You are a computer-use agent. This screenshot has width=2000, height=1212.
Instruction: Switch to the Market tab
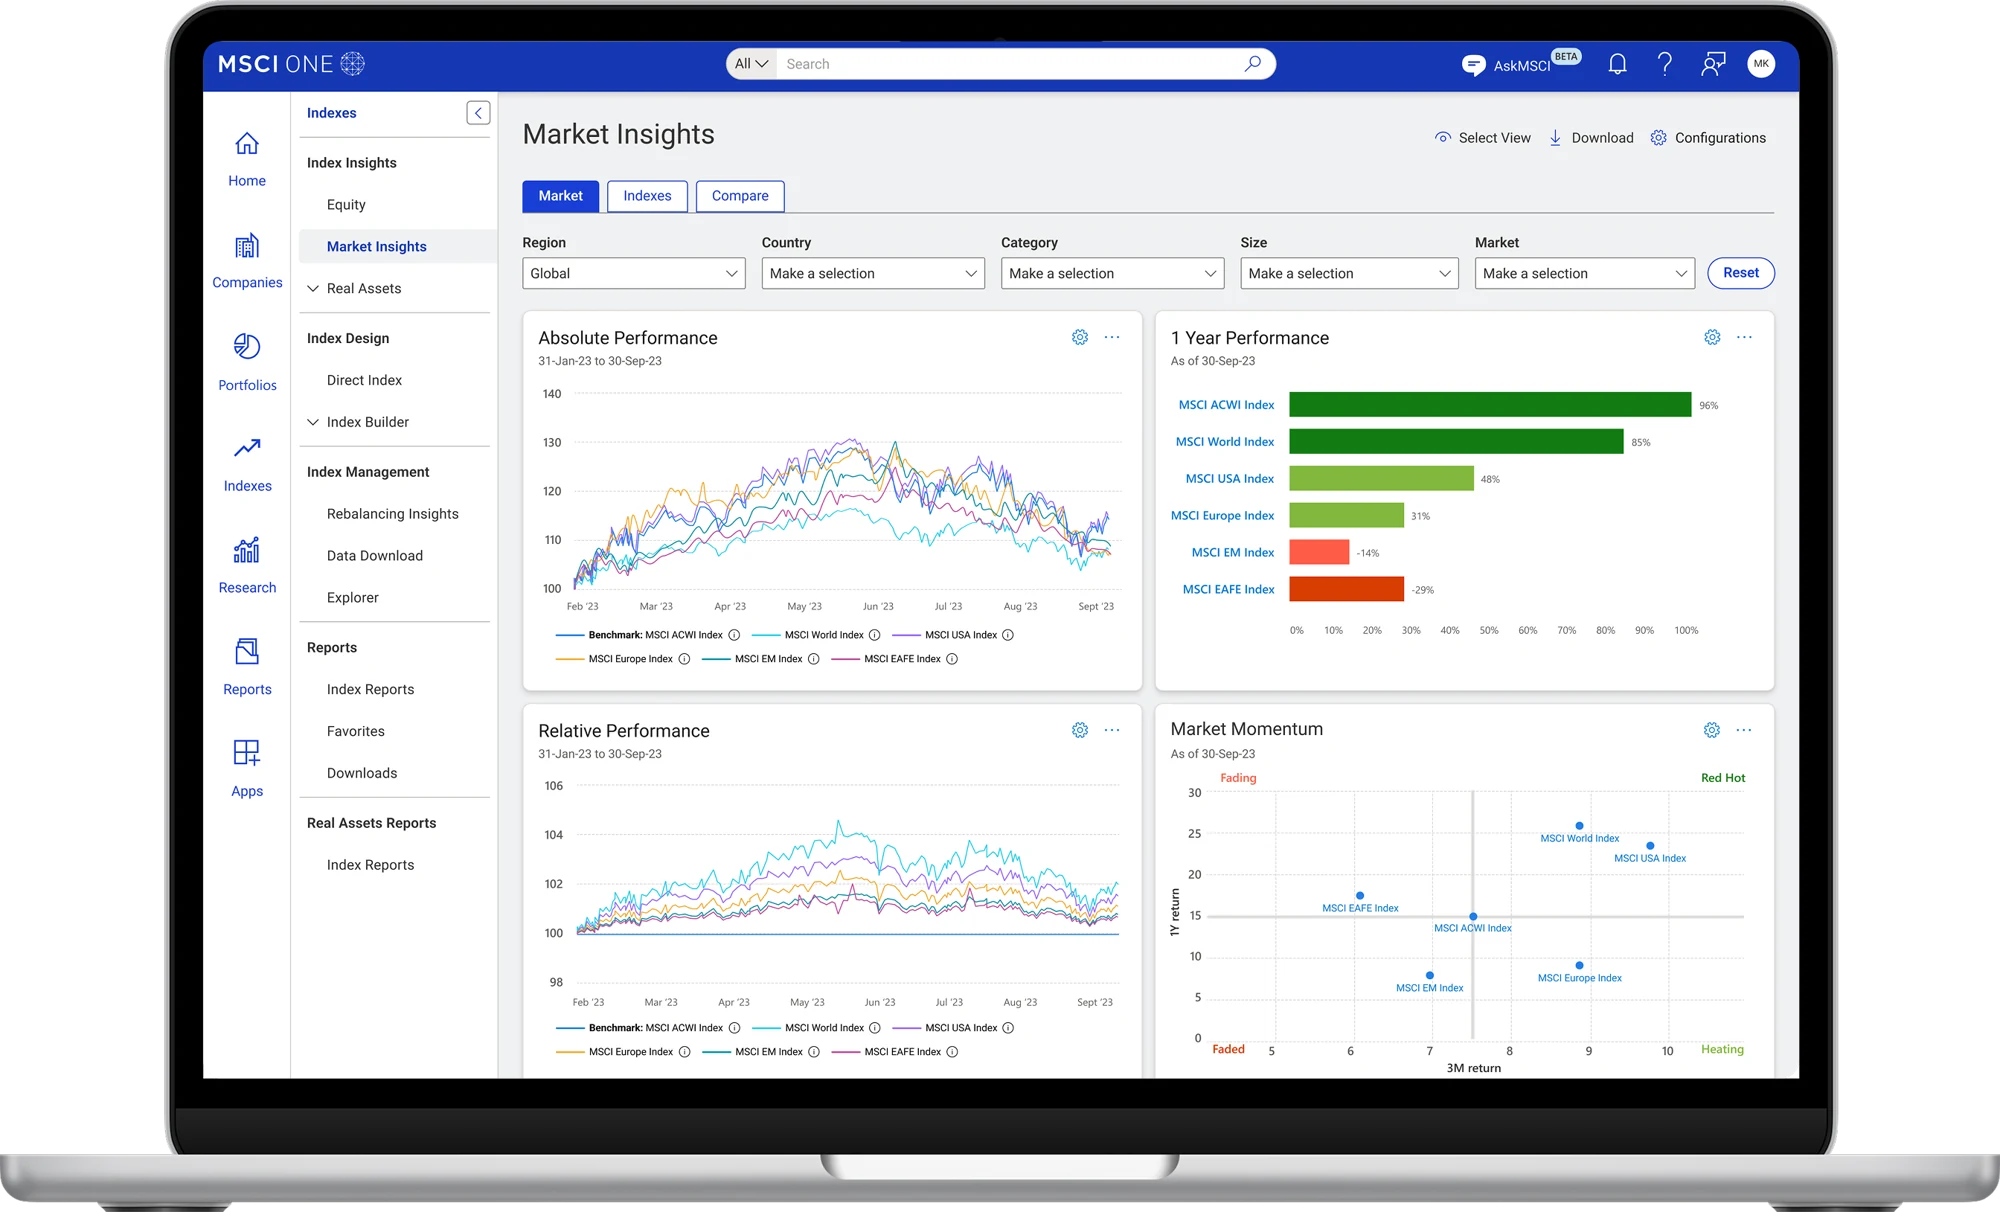click(x=560, y=196)
